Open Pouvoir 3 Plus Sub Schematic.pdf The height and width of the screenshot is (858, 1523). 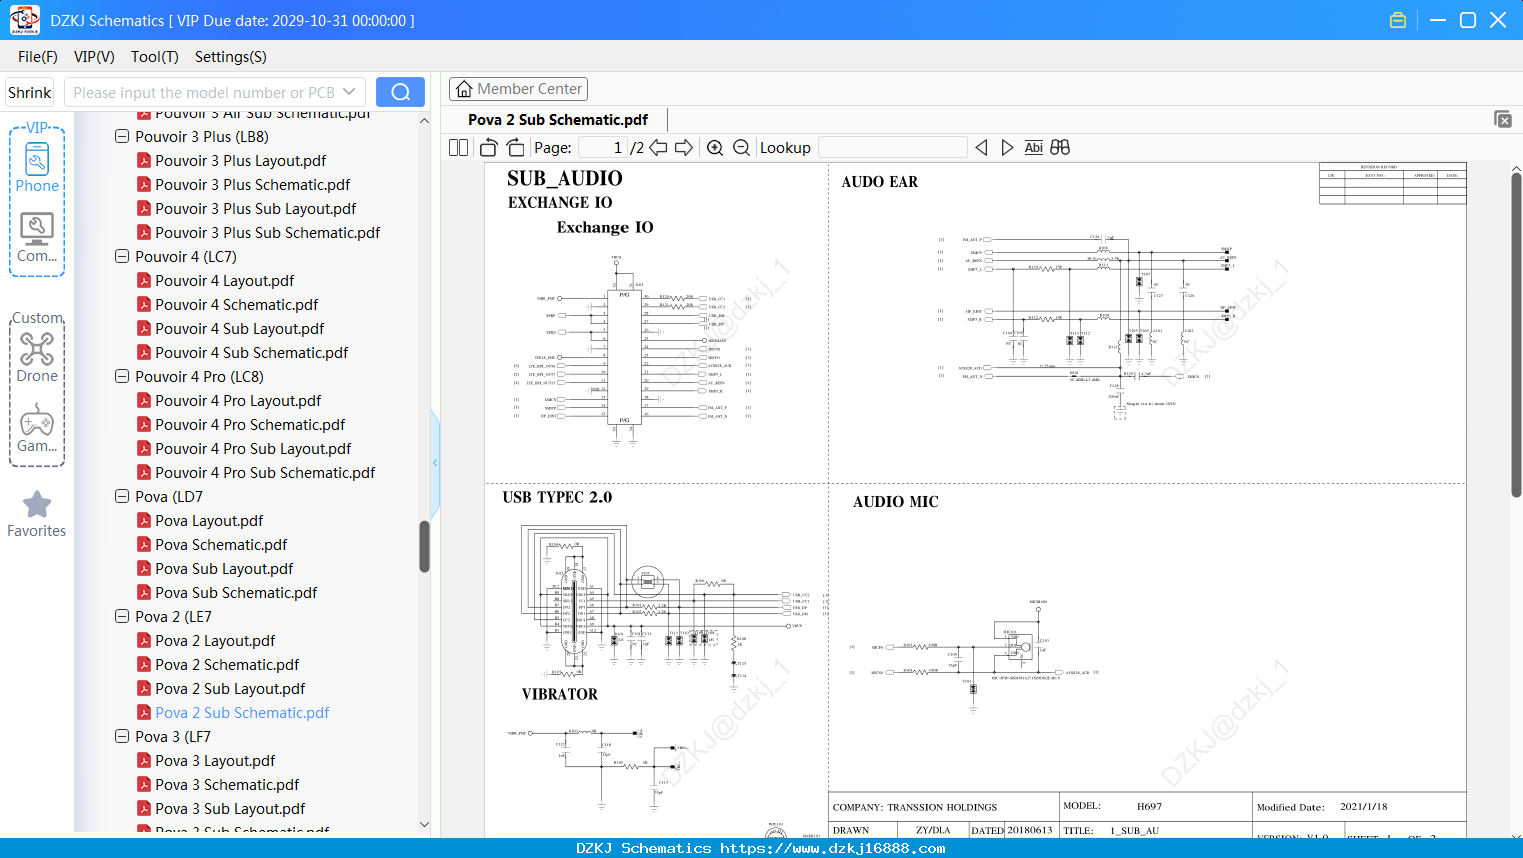click(x=267, y=233)
